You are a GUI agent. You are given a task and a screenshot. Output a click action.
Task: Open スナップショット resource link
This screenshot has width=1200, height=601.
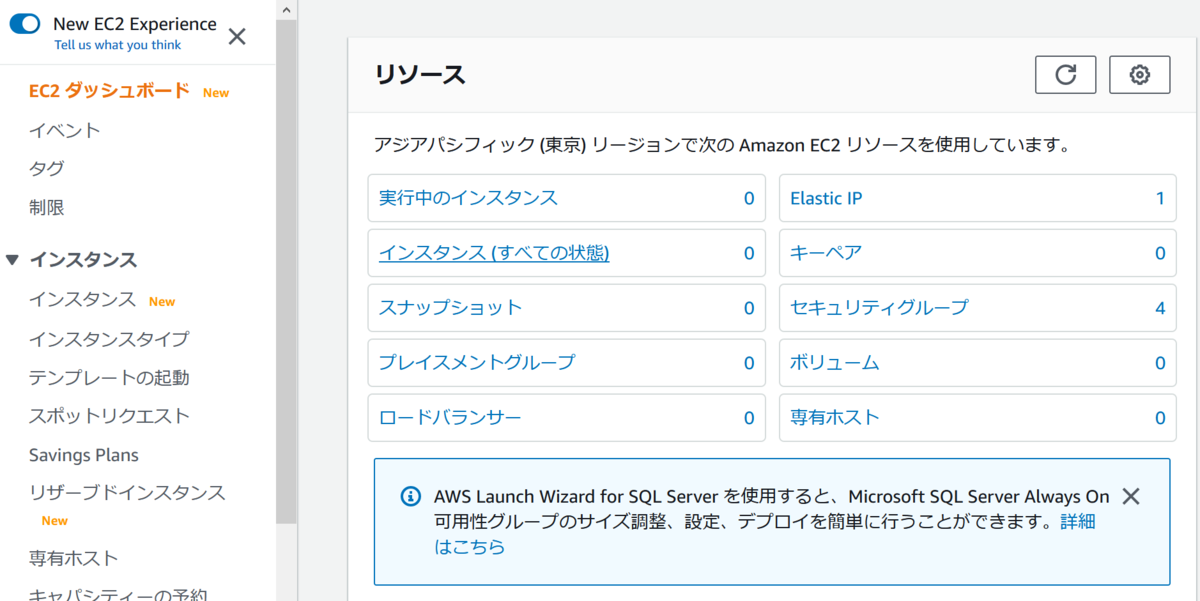coord(450,308)
